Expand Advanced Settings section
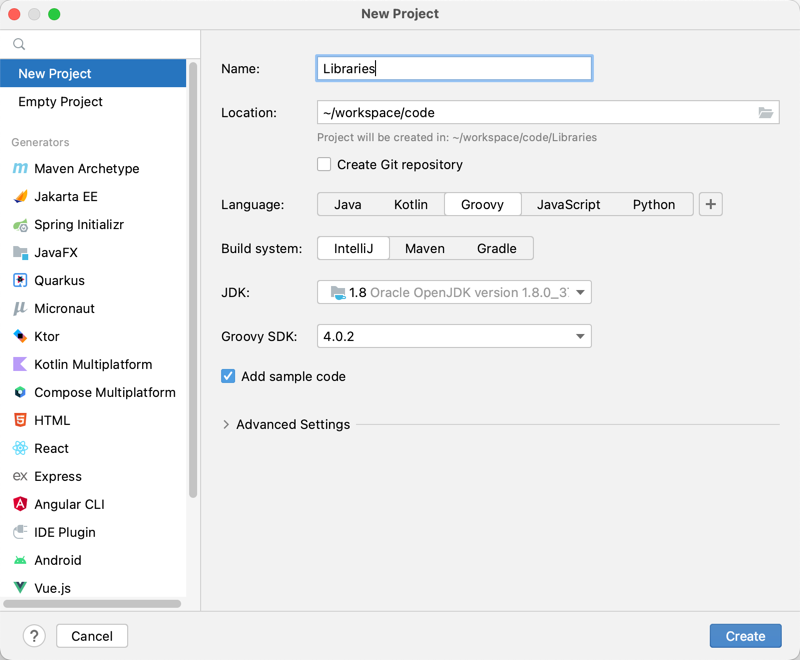Screen dimensions: 800x660 (226, 424)
